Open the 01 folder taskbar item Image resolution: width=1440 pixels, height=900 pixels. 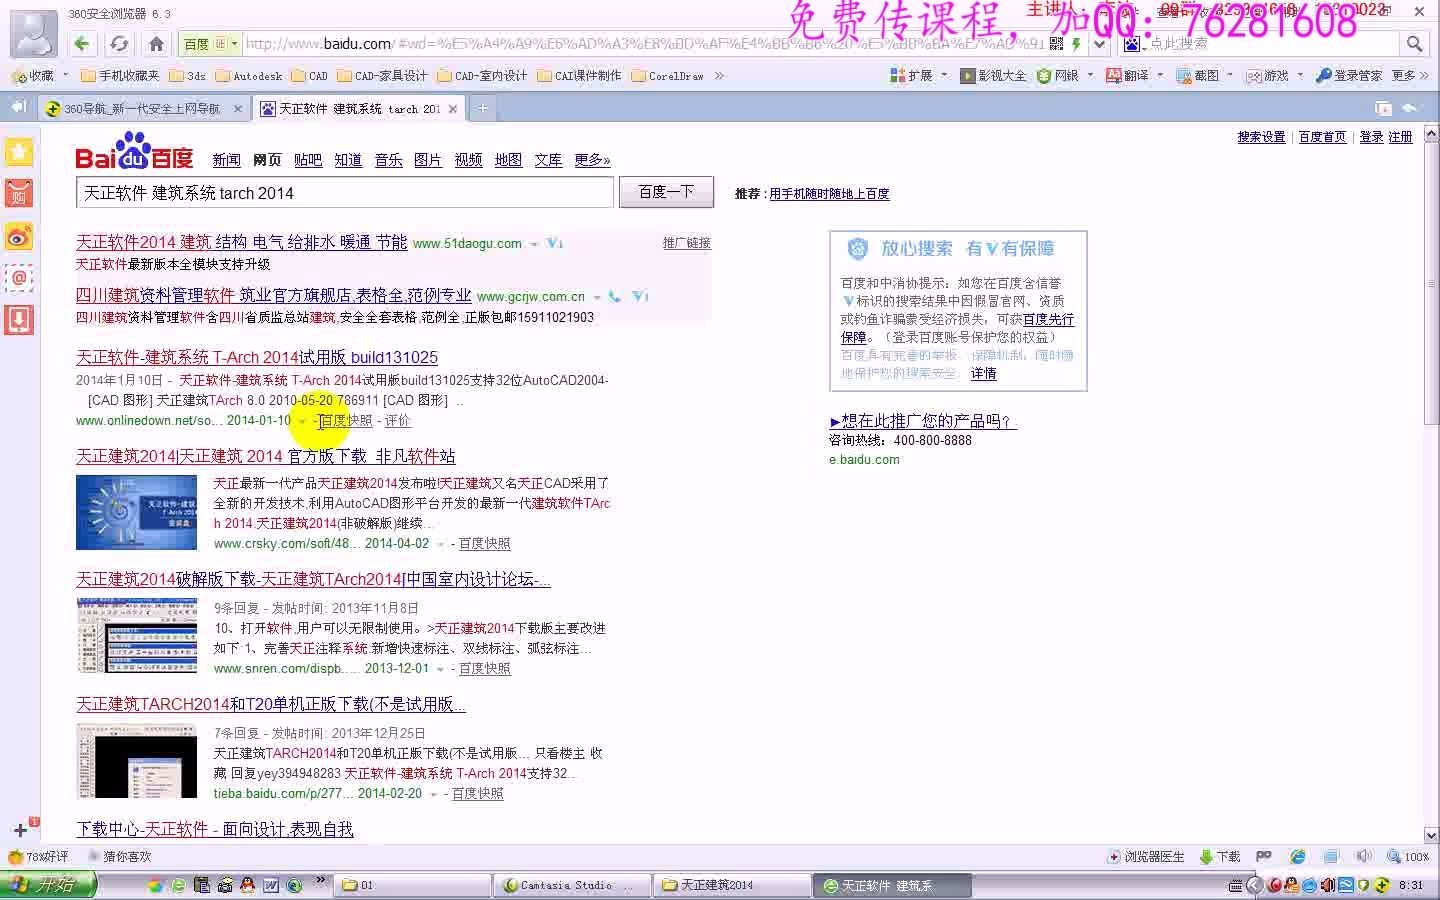(412, 885)
